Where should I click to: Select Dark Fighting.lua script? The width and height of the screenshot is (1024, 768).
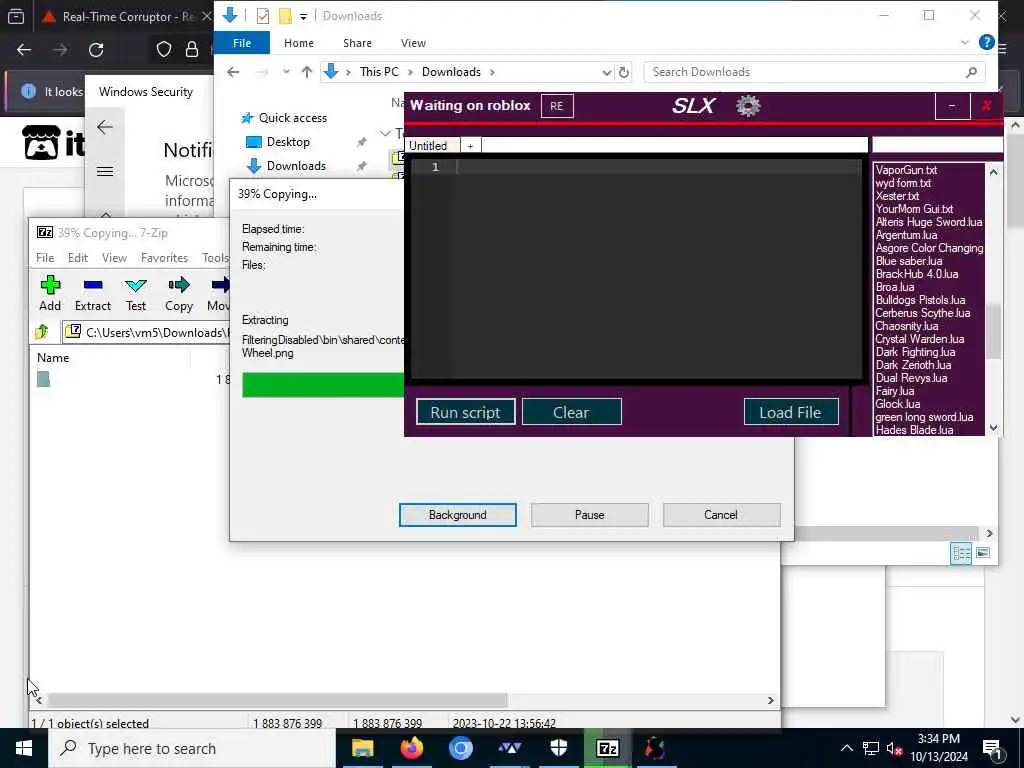coord(915,352)
